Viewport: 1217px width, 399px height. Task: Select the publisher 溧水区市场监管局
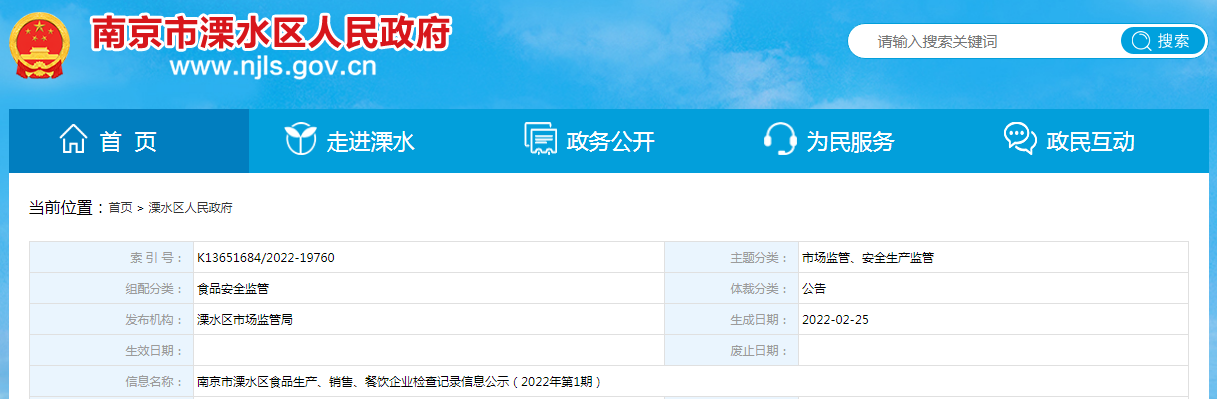click(x=245, y=319)
